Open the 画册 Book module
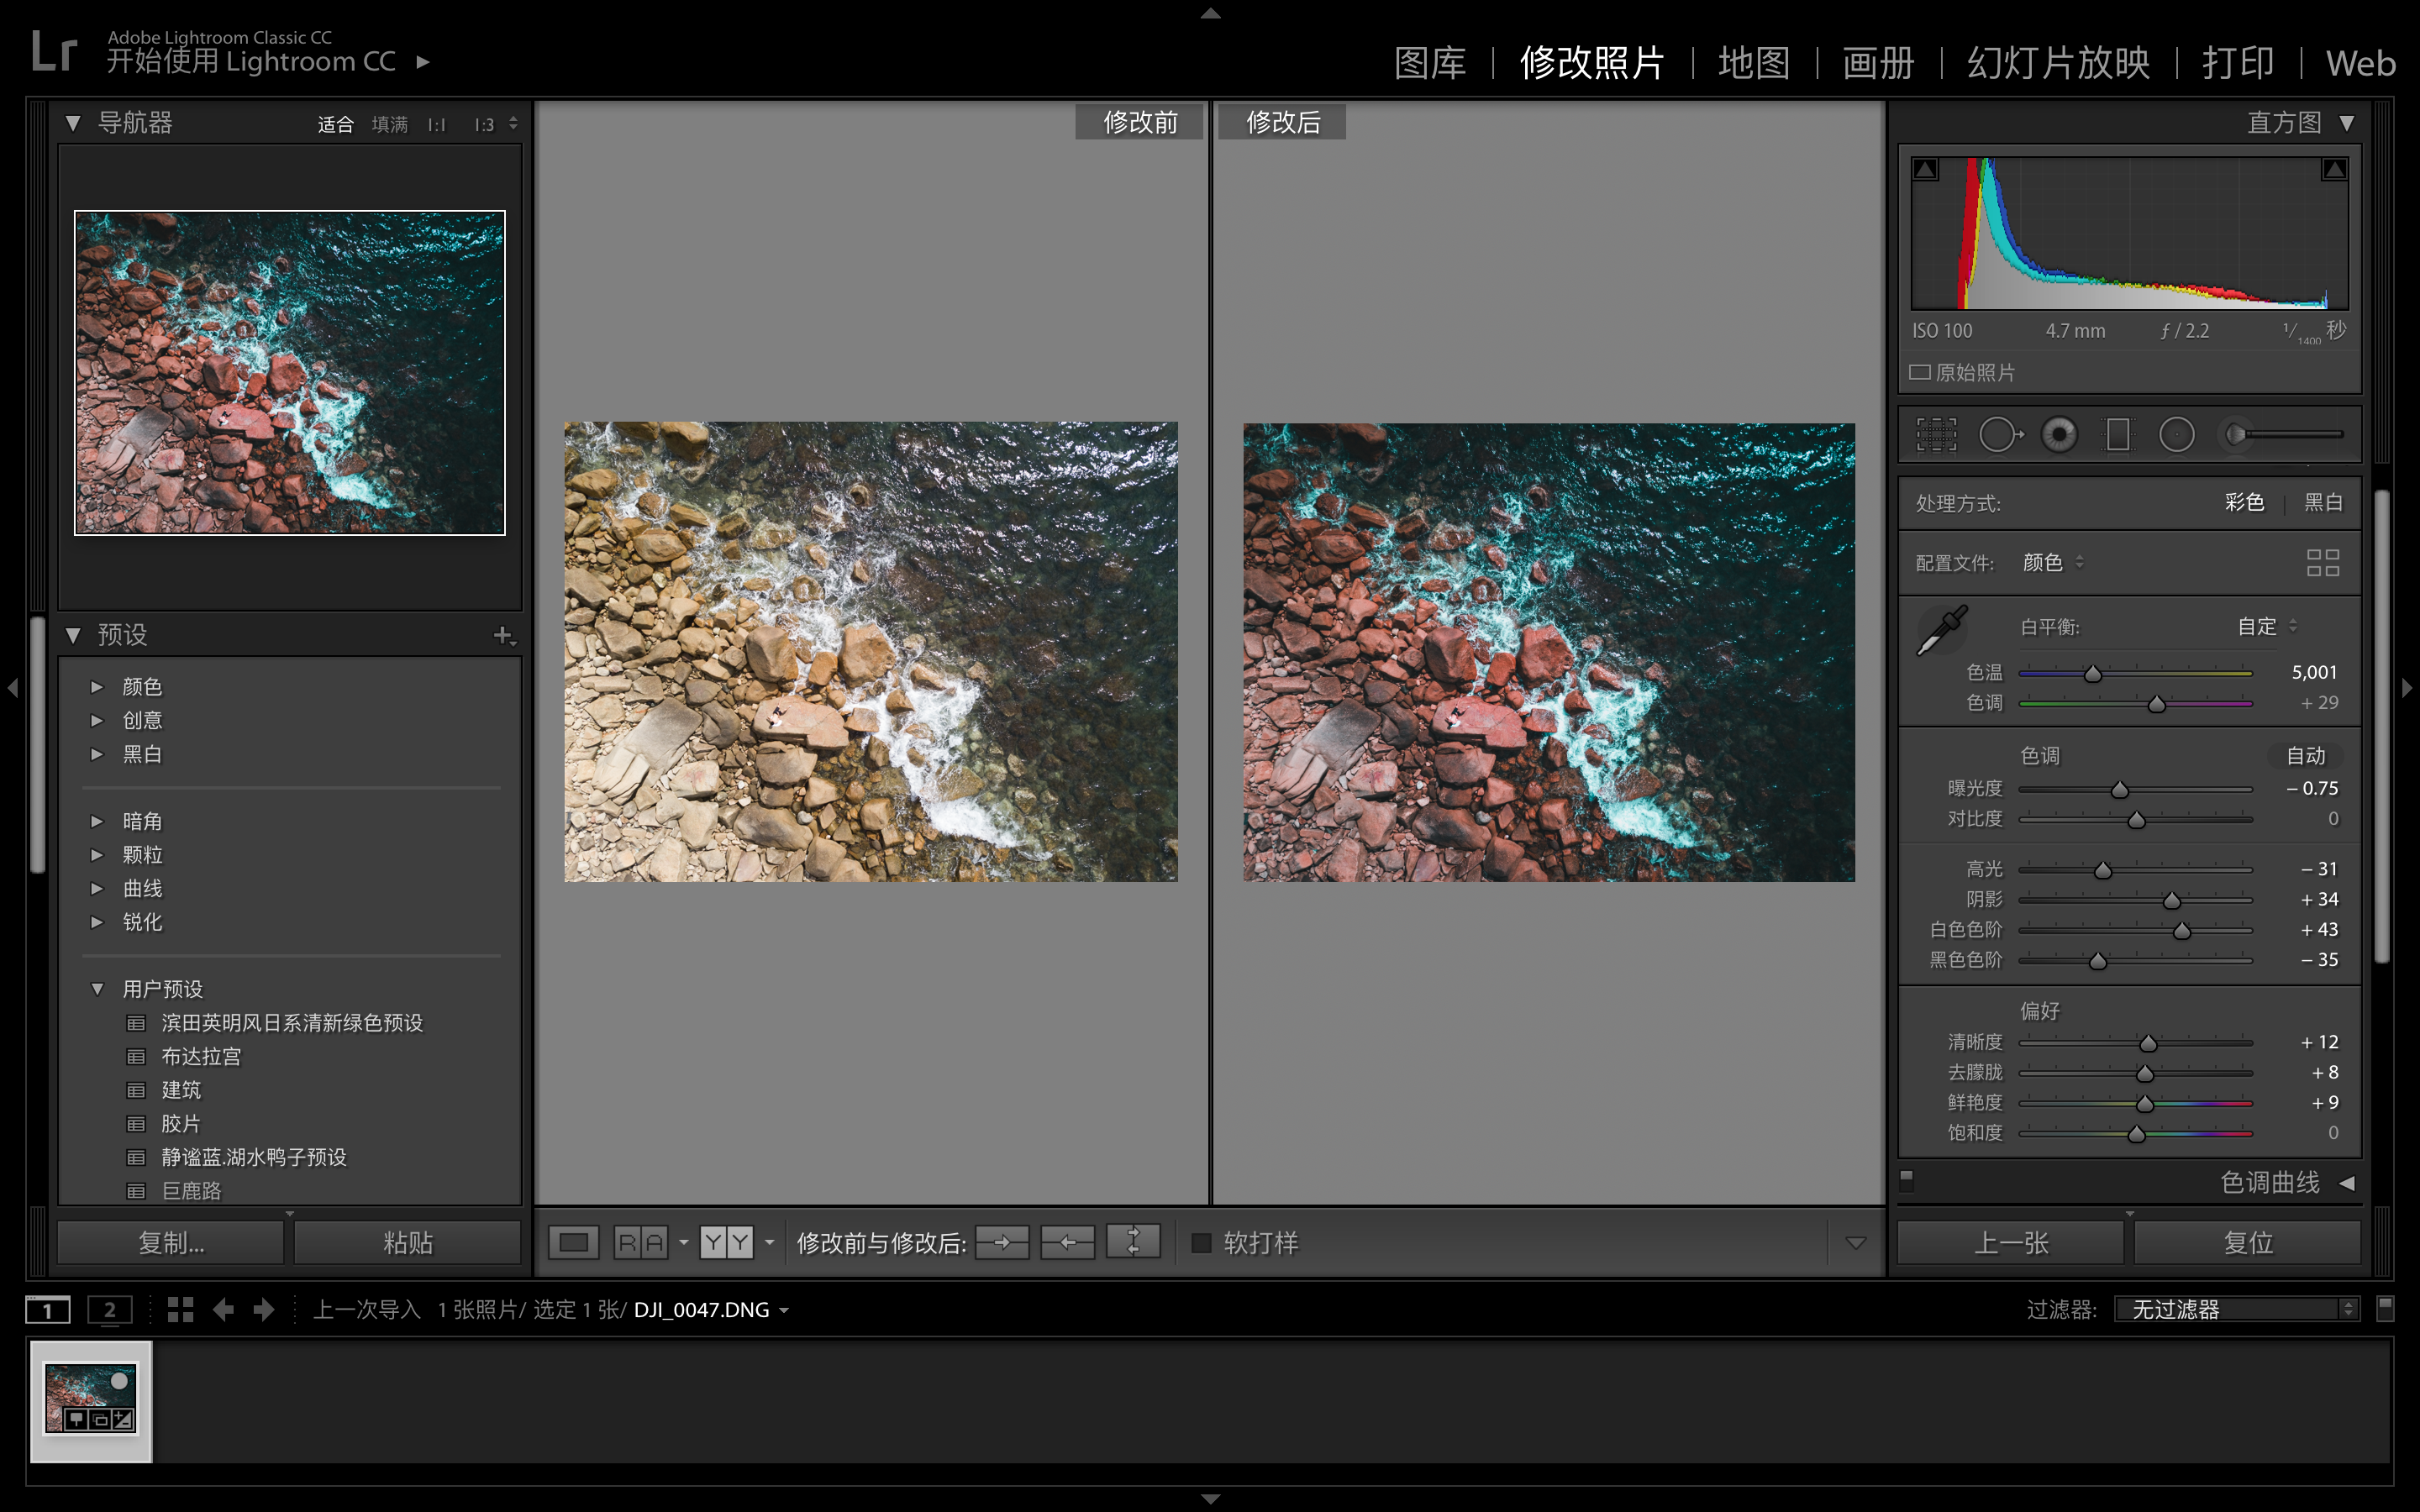Viewport: 2420px width, 1512px height. click(1878, 62)
